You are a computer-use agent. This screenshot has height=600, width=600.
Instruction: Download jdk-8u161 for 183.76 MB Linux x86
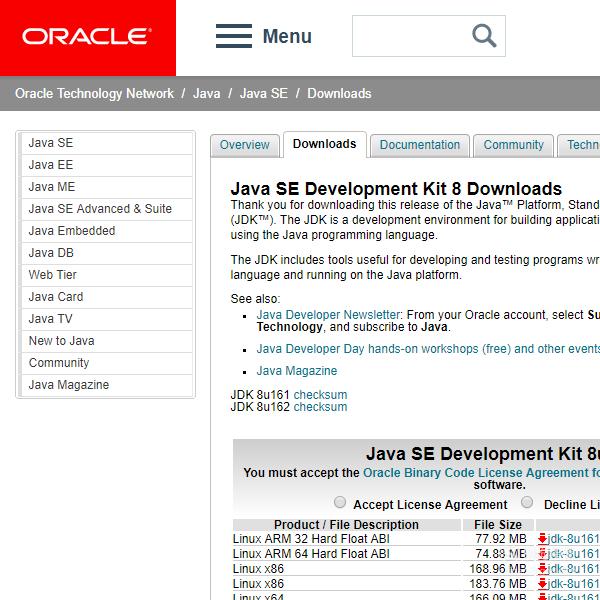pos(574,584)
